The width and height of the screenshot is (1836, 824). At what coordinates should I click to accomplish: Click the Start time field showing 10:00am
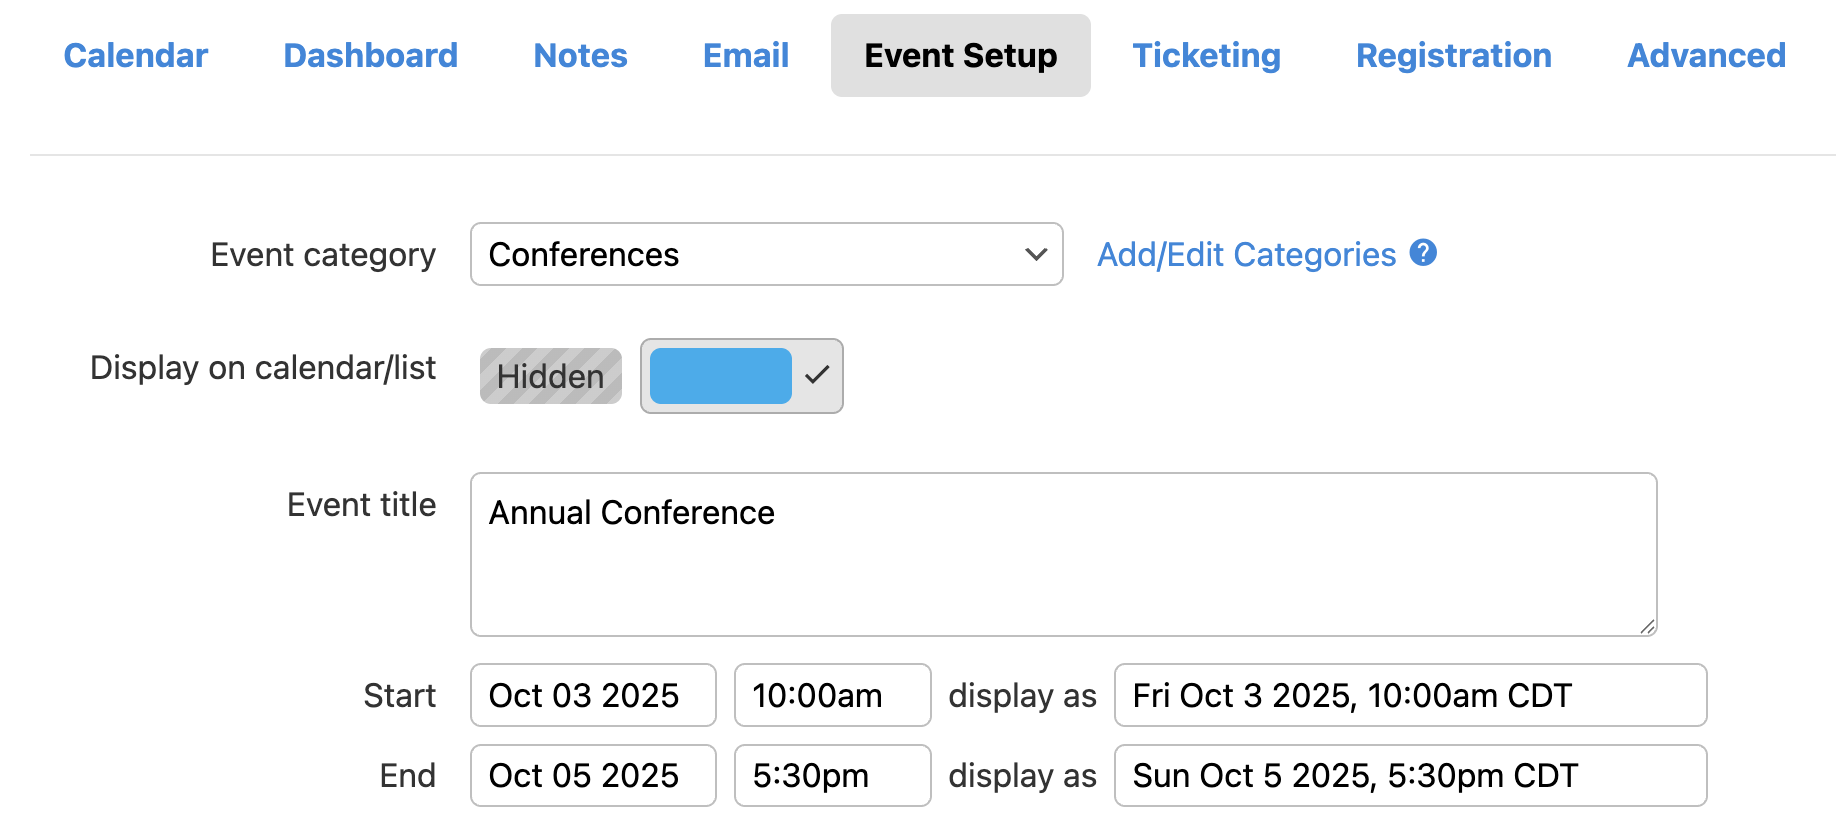[x=832, y=695]
